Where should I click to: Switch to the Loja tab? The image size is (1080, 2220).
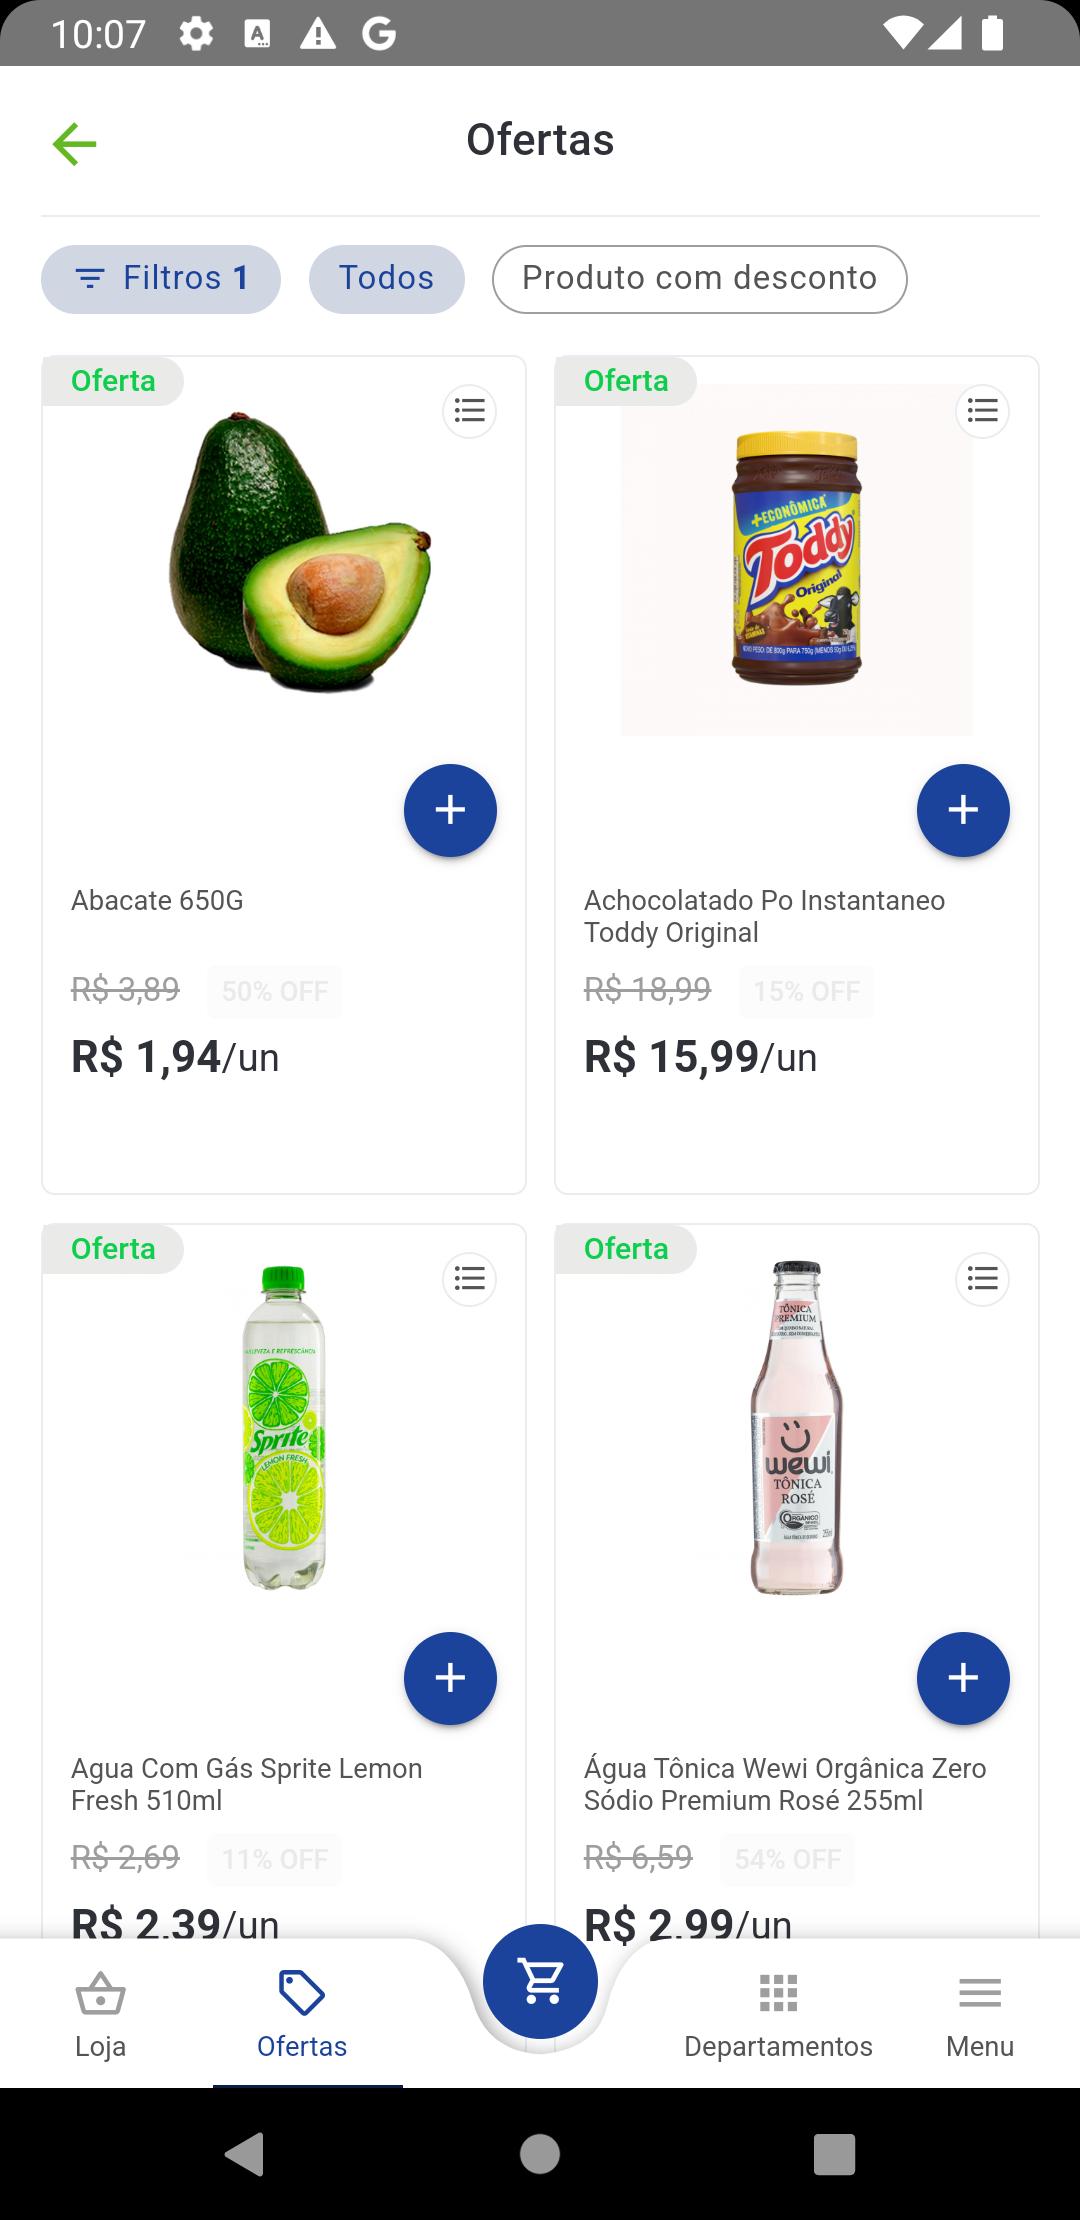click(101, 2014)
